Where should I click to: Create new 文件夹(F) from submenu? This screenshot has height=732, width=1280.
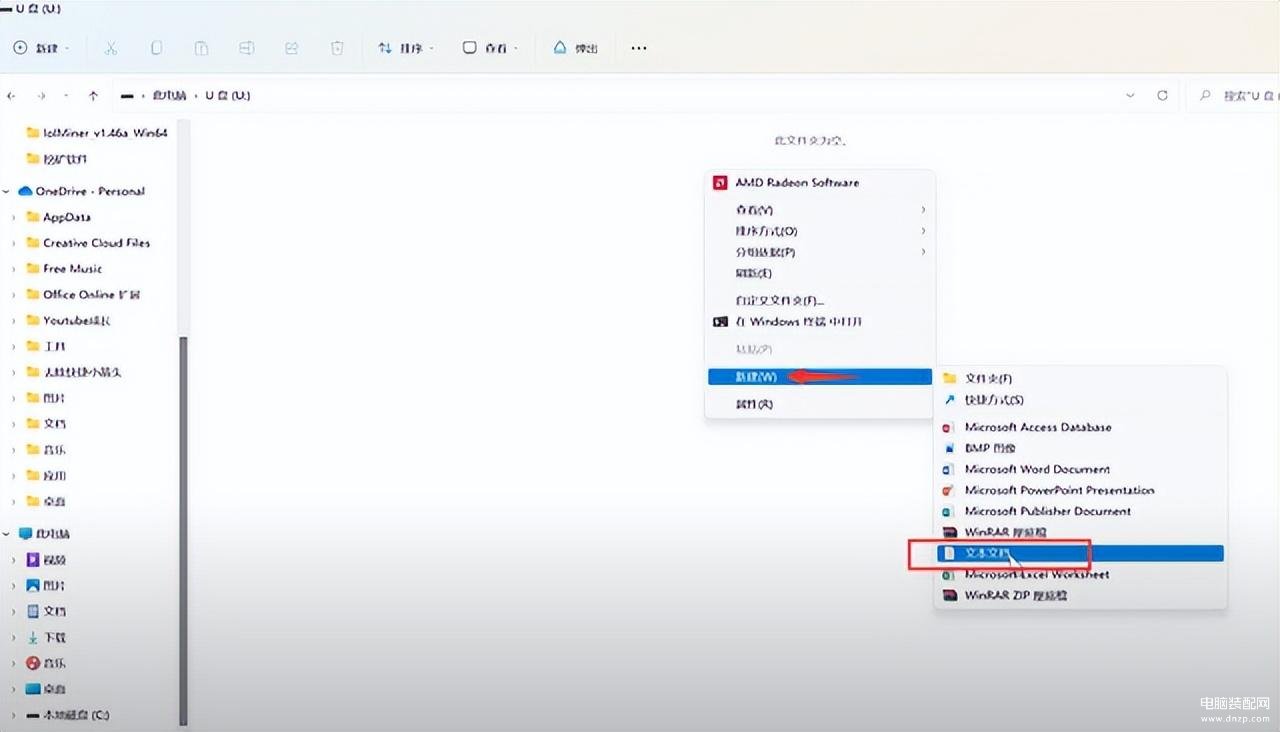coord(1080,379)
